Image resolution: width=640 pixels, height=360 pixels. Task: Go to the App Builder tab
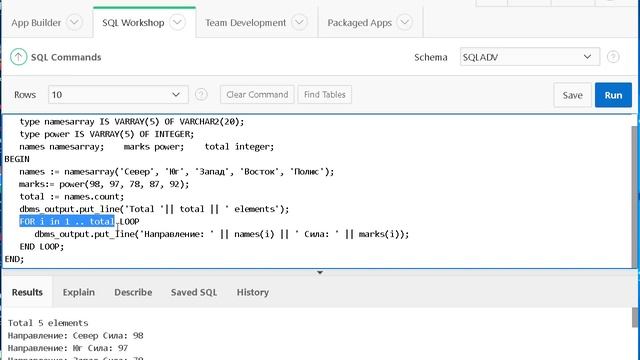click(x=36, y=23)
